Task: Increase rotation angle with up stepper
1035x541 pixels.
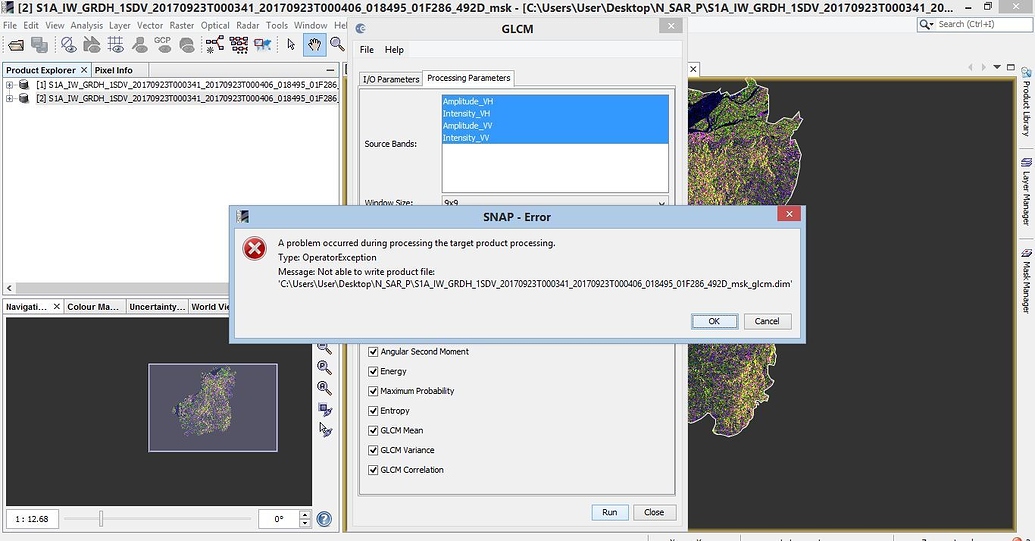Action: (304, 515)
